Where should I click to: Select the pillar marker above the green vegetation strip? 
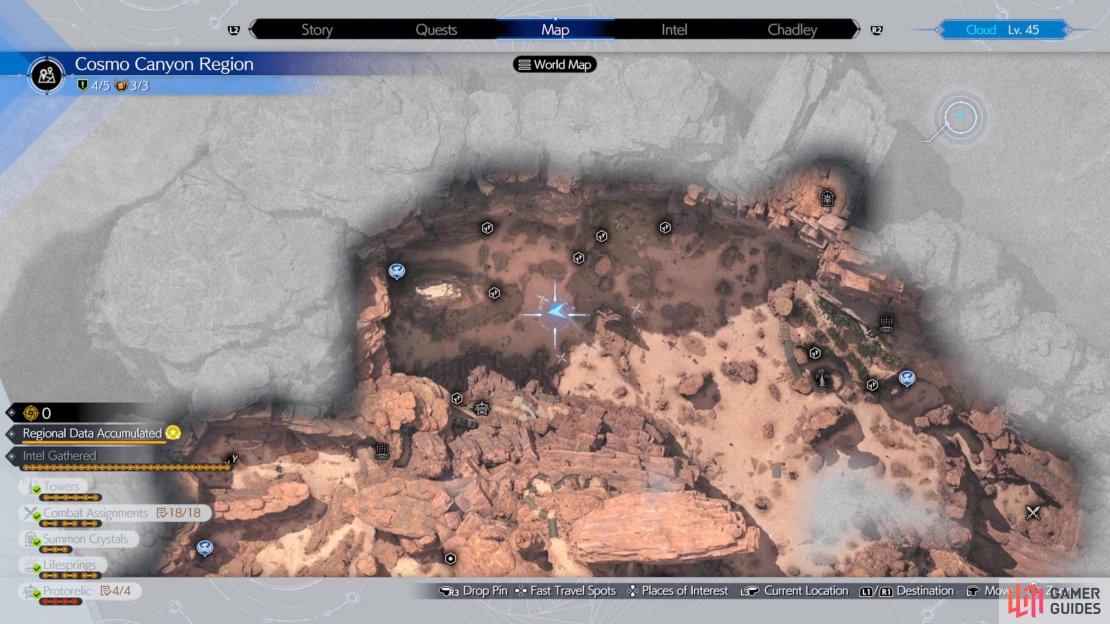click(x=886, y=323)
